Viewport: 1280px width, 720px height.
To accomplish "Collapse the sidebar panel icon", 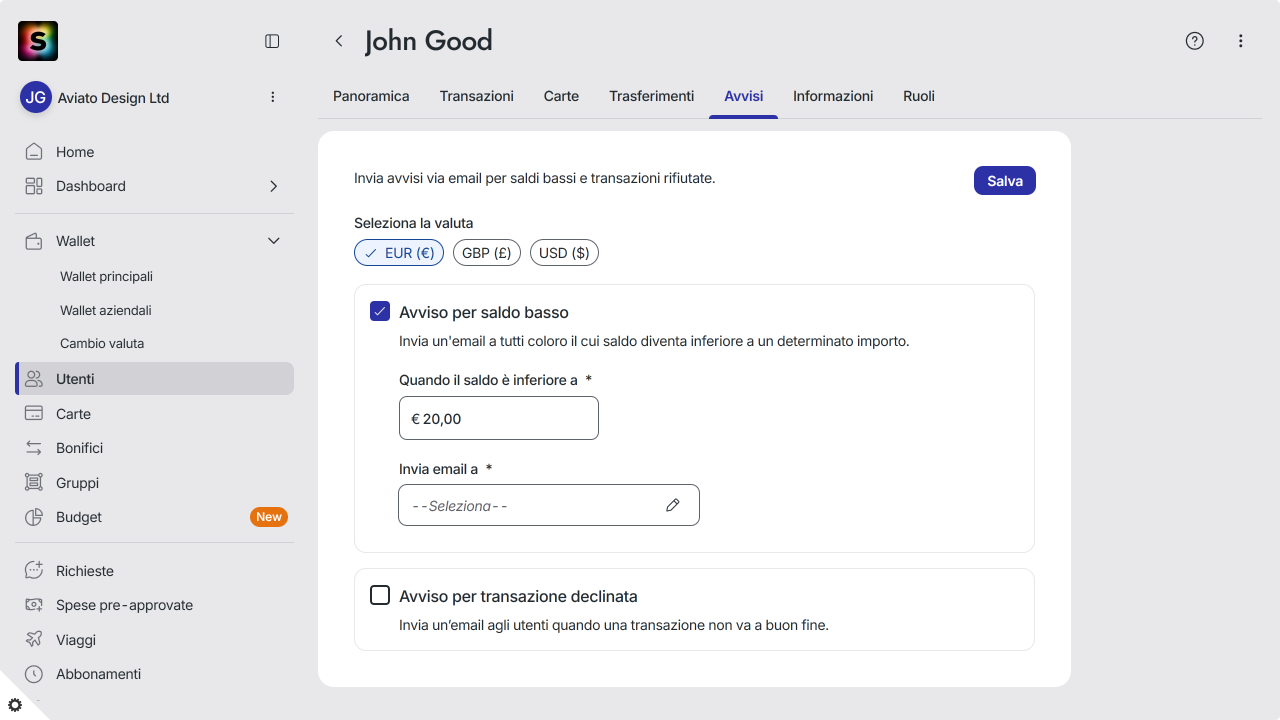I will [x=272, y=41].
